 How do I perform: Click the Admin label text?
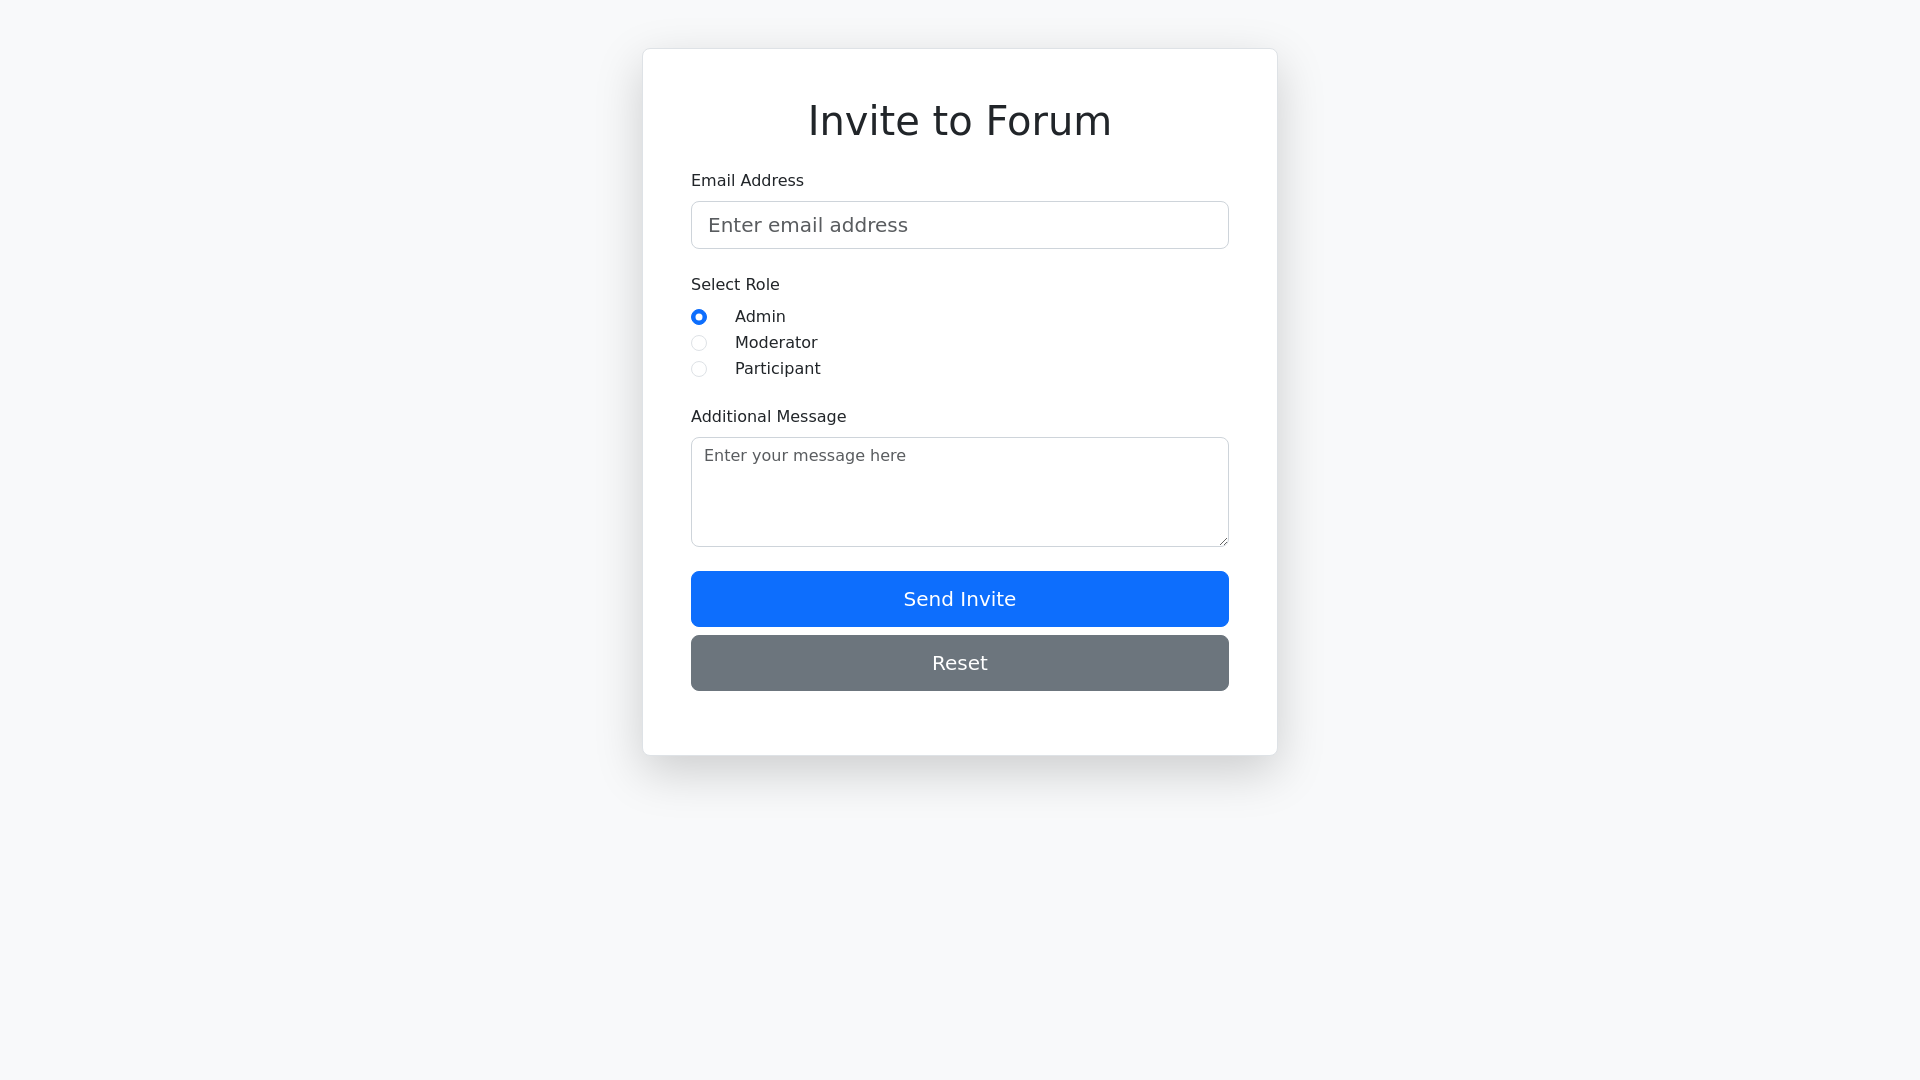[760, 317]
